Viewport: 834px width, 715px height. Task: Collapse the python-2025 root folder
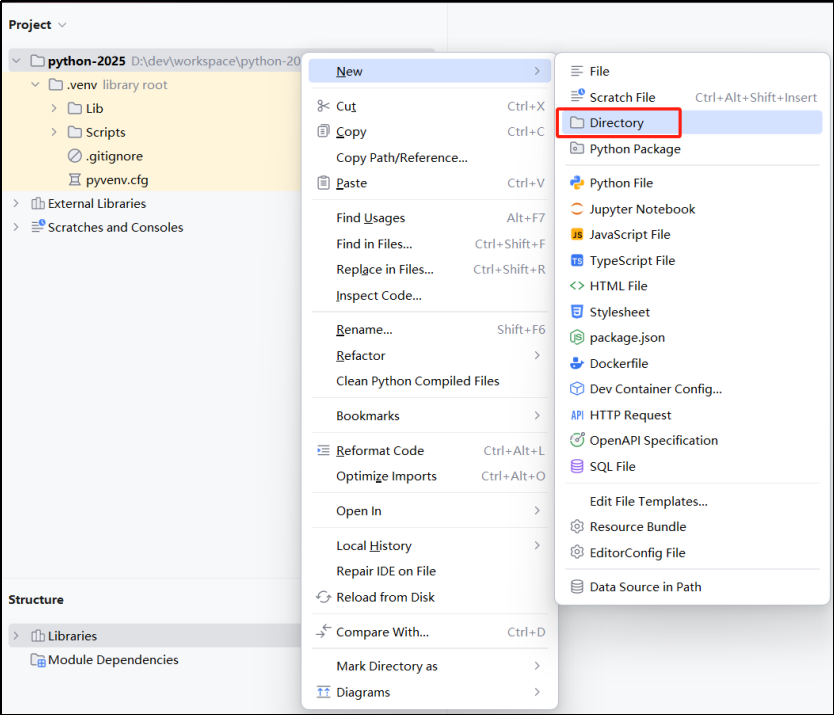pos(16,61)
